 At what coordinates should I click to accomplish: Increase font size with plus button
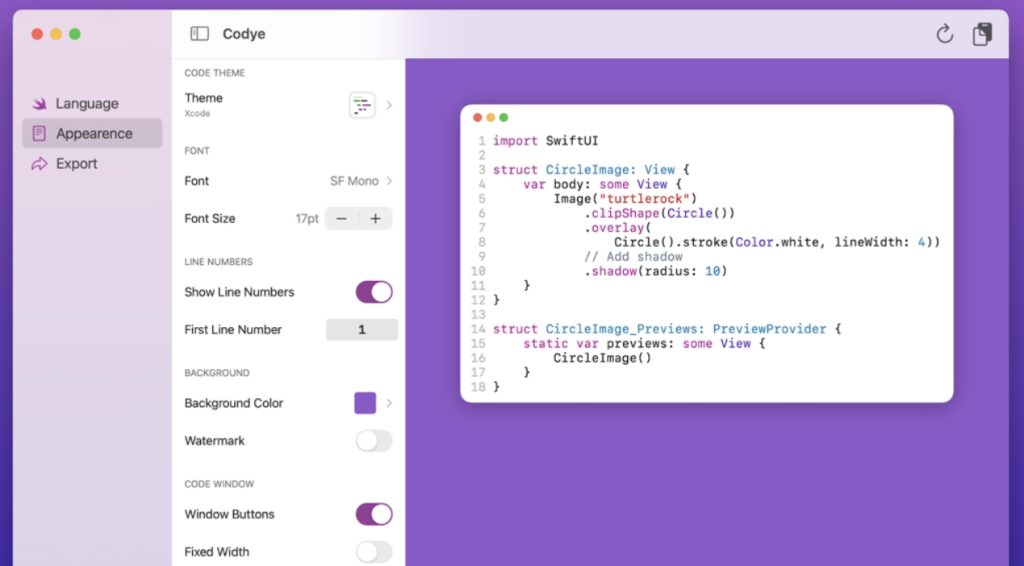(x=376, y=219)
